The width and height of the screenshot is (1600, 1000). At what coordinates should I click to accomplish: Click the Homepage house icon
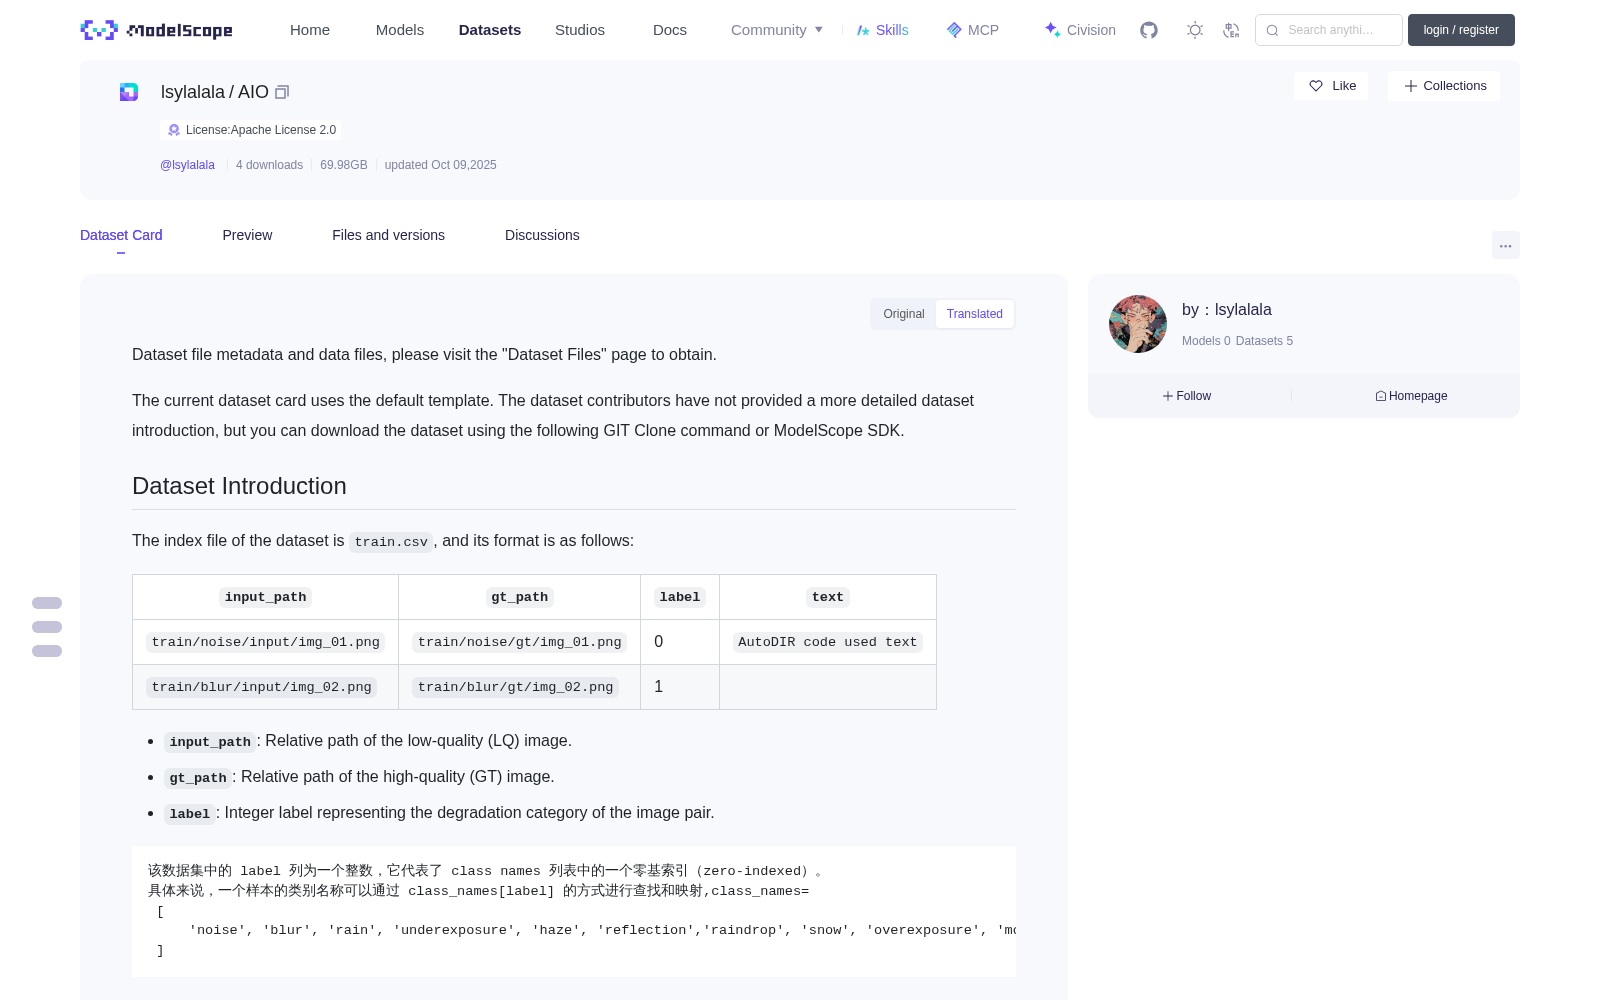click(1381, 396)
